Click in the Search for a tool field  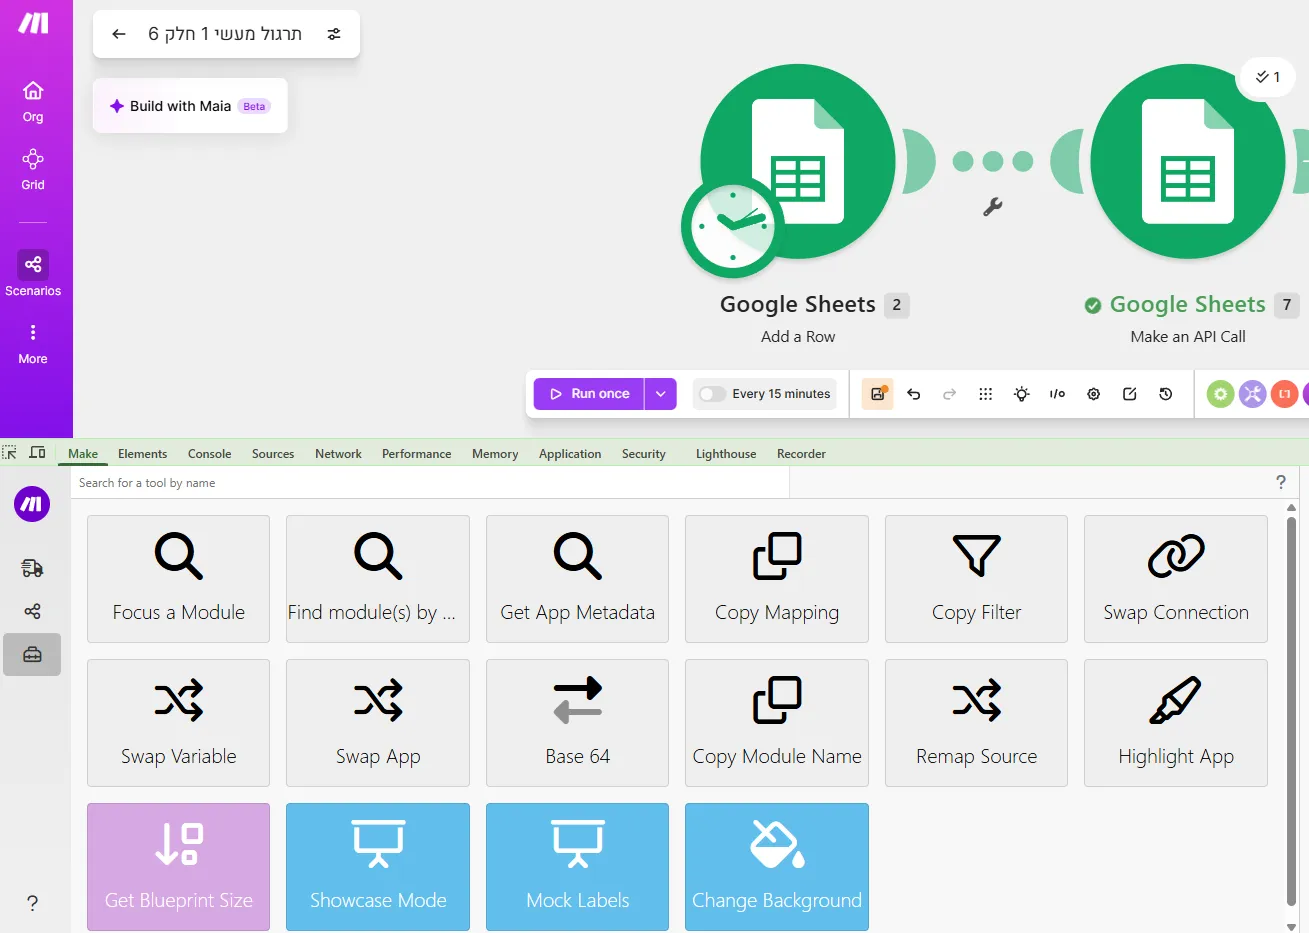430,483
